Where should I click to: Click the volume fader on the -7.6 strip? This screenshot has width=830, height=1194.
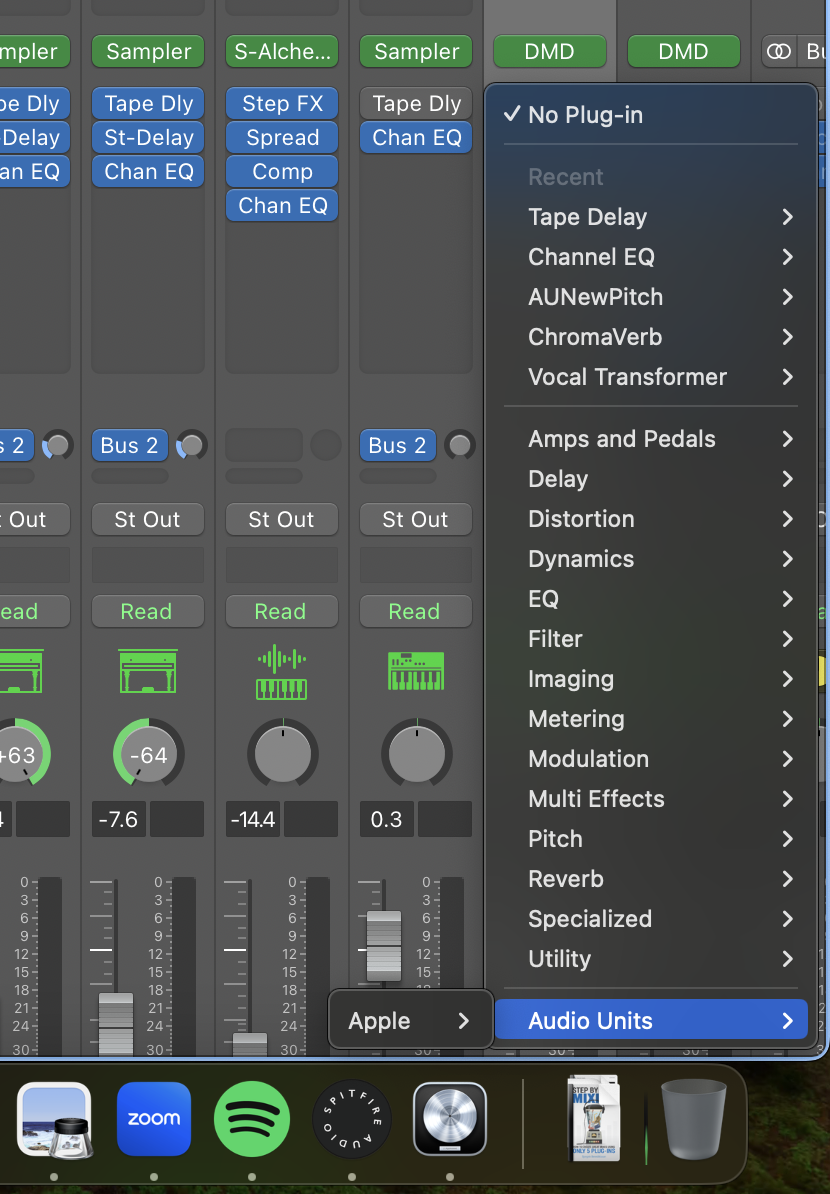pos(116,1023)
